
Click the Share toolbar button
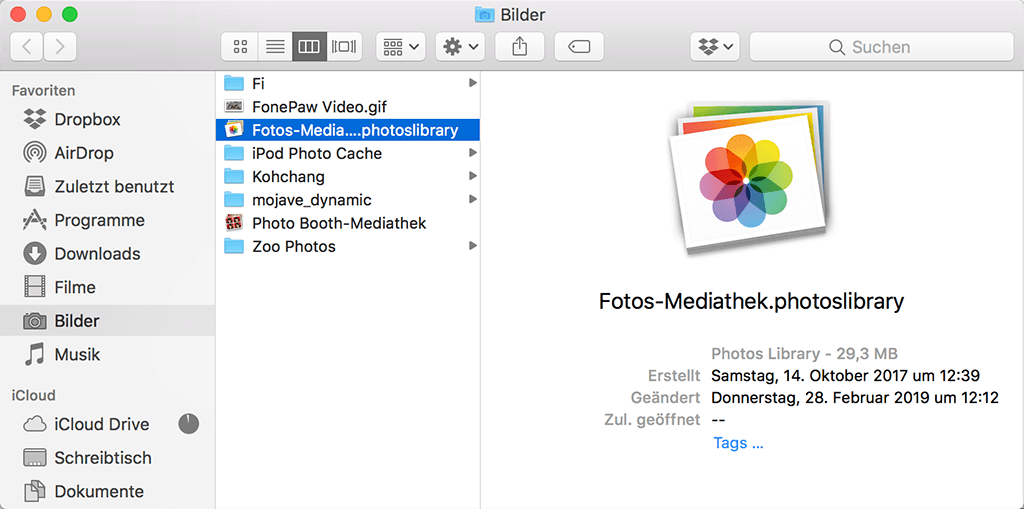click(x=520, y=47)
